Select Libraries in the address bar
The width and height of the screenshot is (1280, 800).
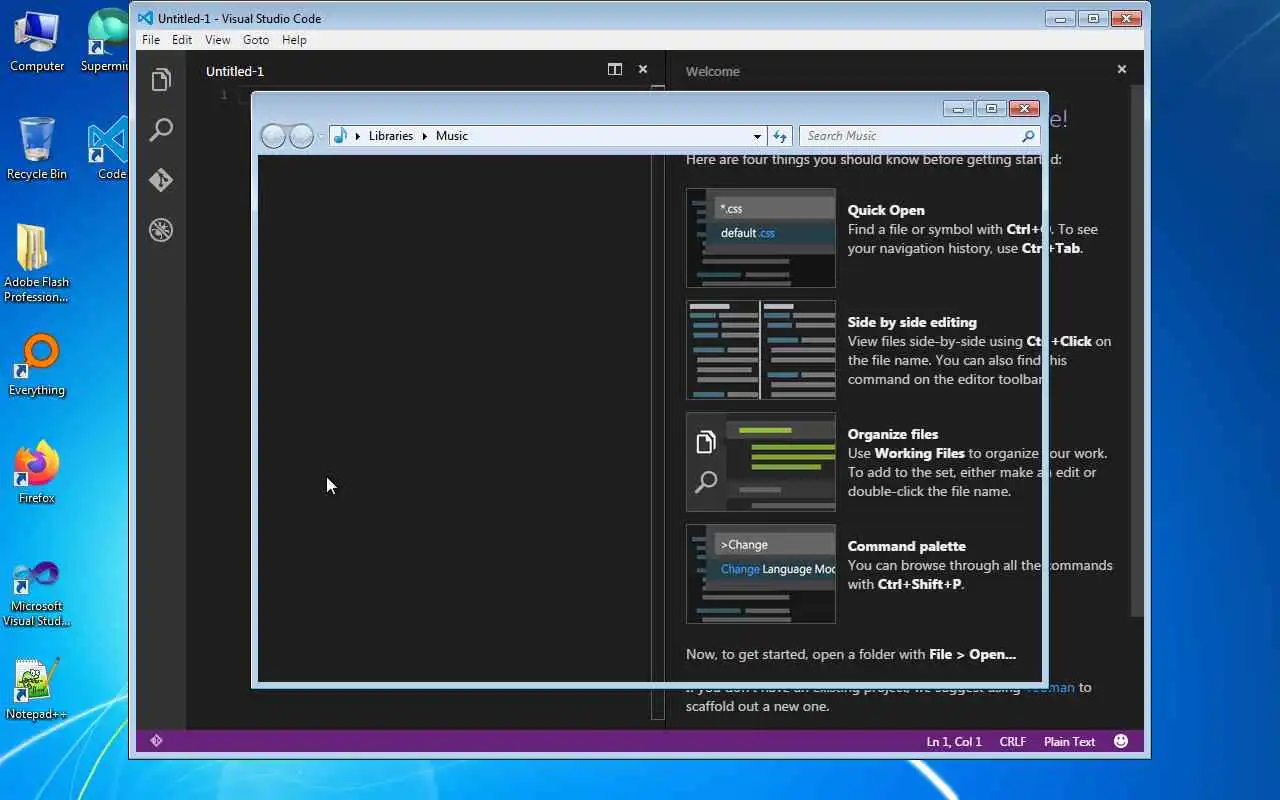390,136
